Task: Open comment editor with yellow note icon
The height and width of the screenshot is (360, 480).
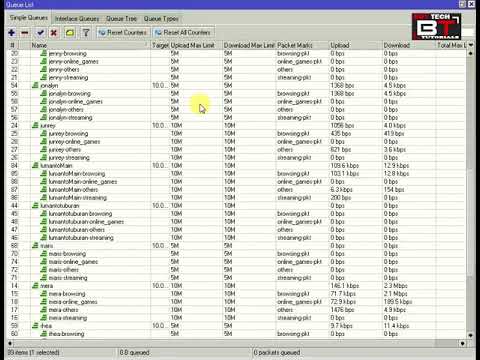Action: point(70,33)
